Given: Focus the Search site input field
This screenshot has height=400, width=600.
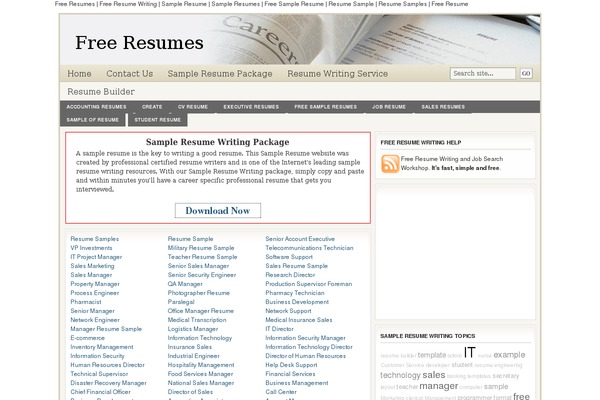Looking at the screenshot, I should click(x=483, y=73).
